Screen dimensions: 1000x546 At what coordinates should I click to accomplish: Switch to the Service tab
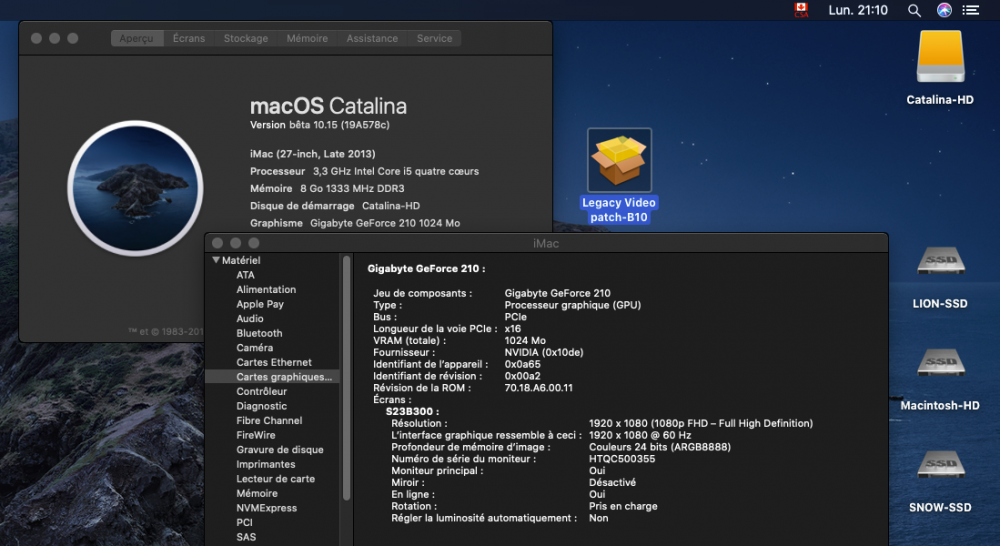coord(434,38)
